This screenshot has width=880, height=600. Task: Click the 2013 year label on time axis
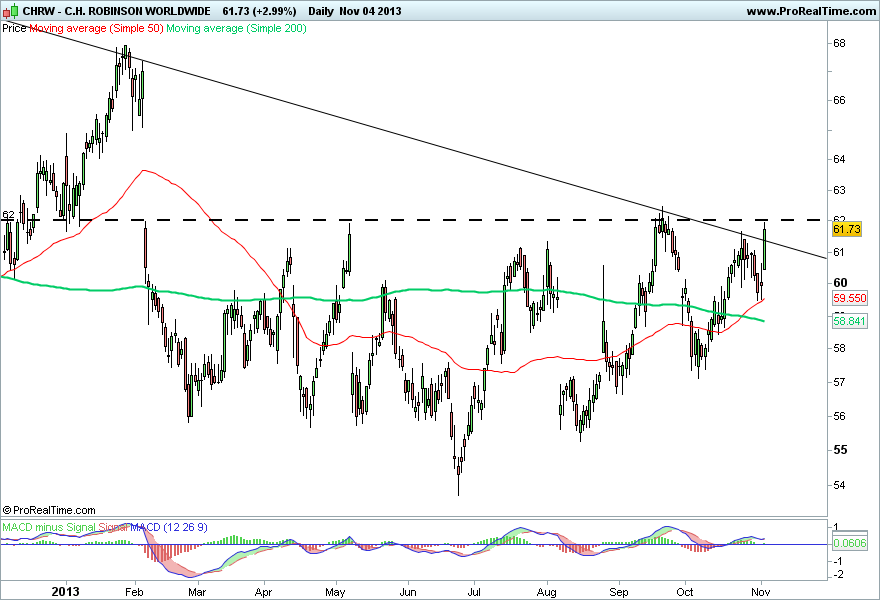tap(66, 592)
